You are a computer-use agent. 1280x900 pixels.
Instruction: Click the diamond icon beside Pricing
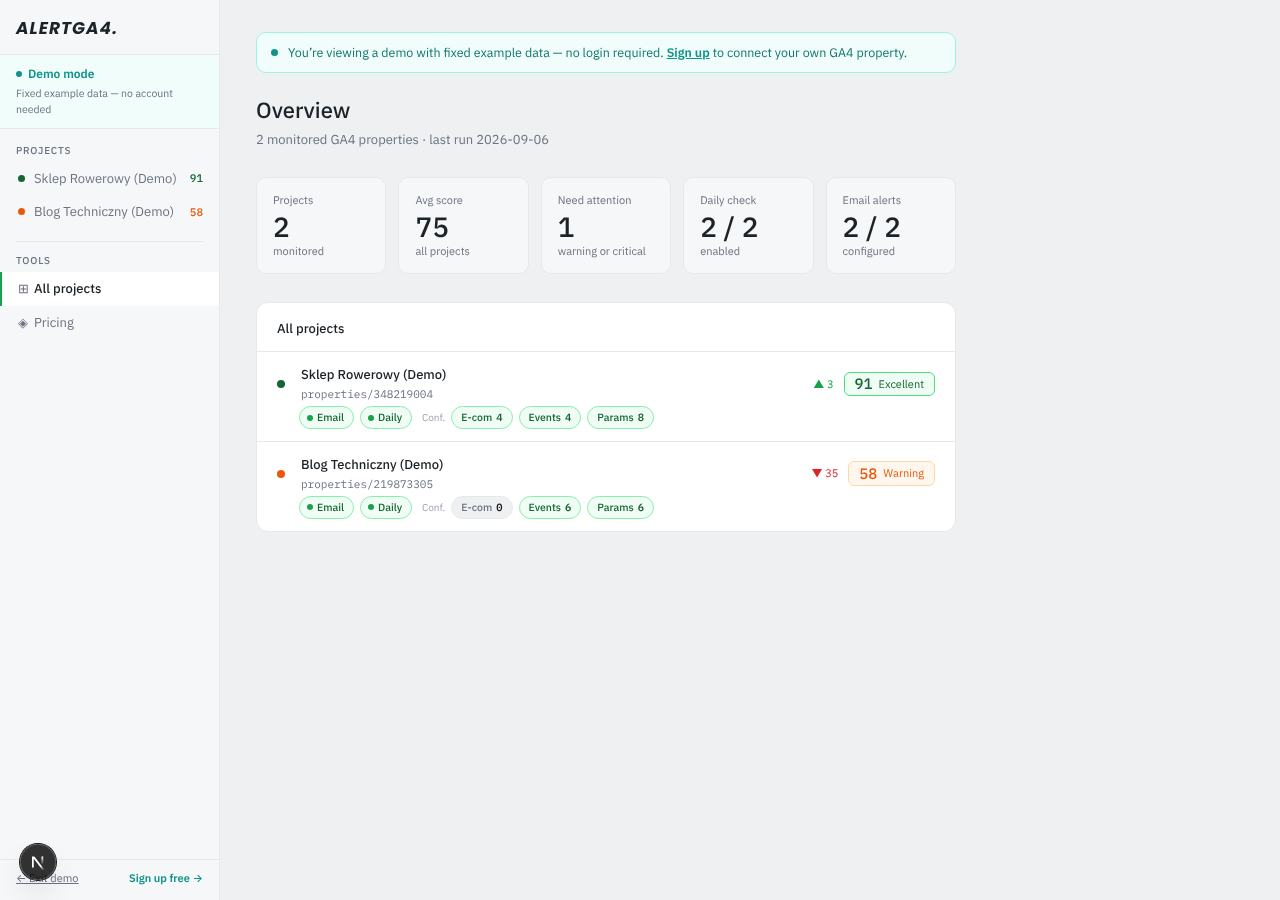23,323
